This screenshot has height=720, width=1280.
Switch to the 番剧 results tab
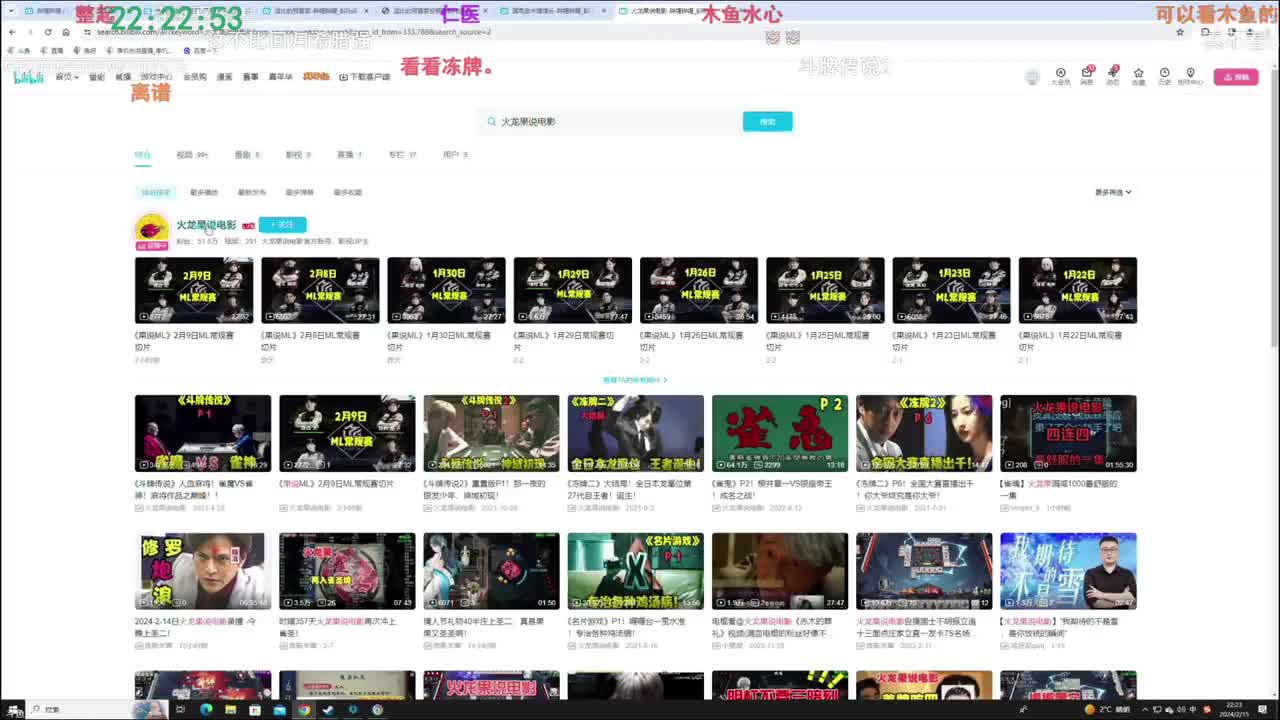pos(247,155)
